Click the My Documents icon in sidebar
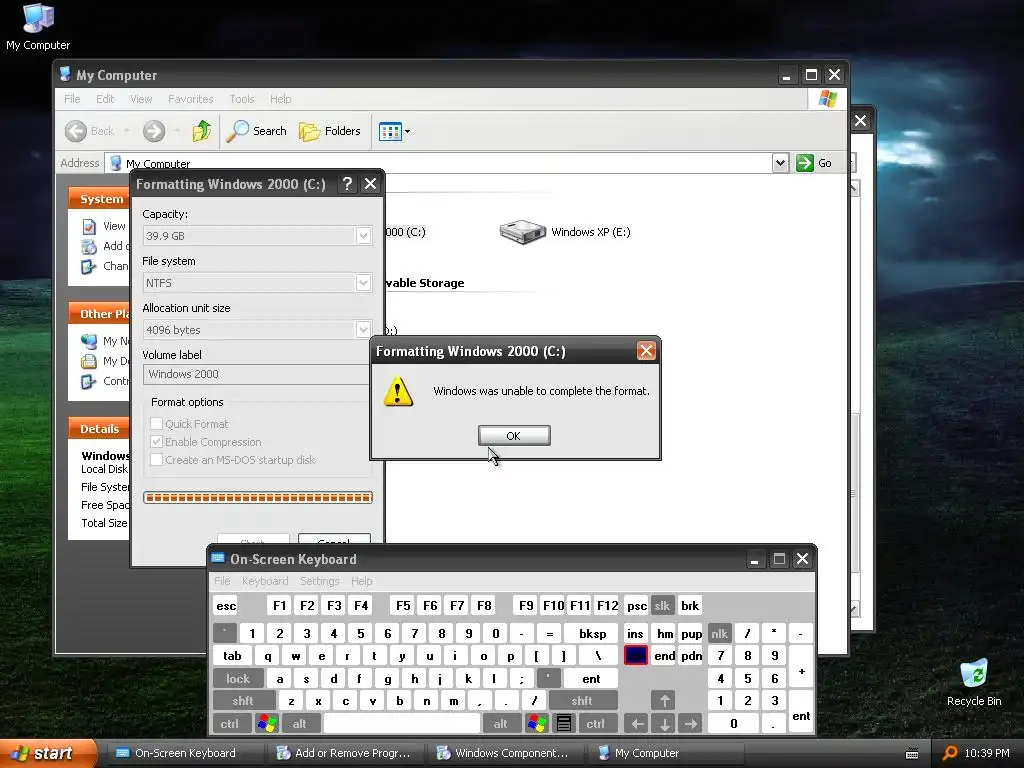This screenshot has width=1024, height=768. (89, 361)
